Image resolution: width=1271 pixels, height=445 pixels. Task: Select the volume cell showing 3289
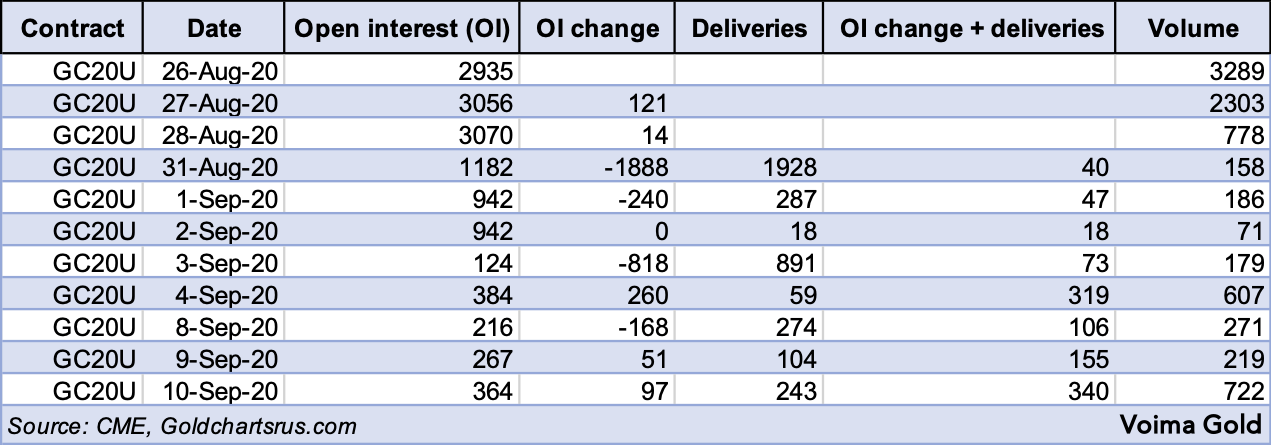point(1237,71)
